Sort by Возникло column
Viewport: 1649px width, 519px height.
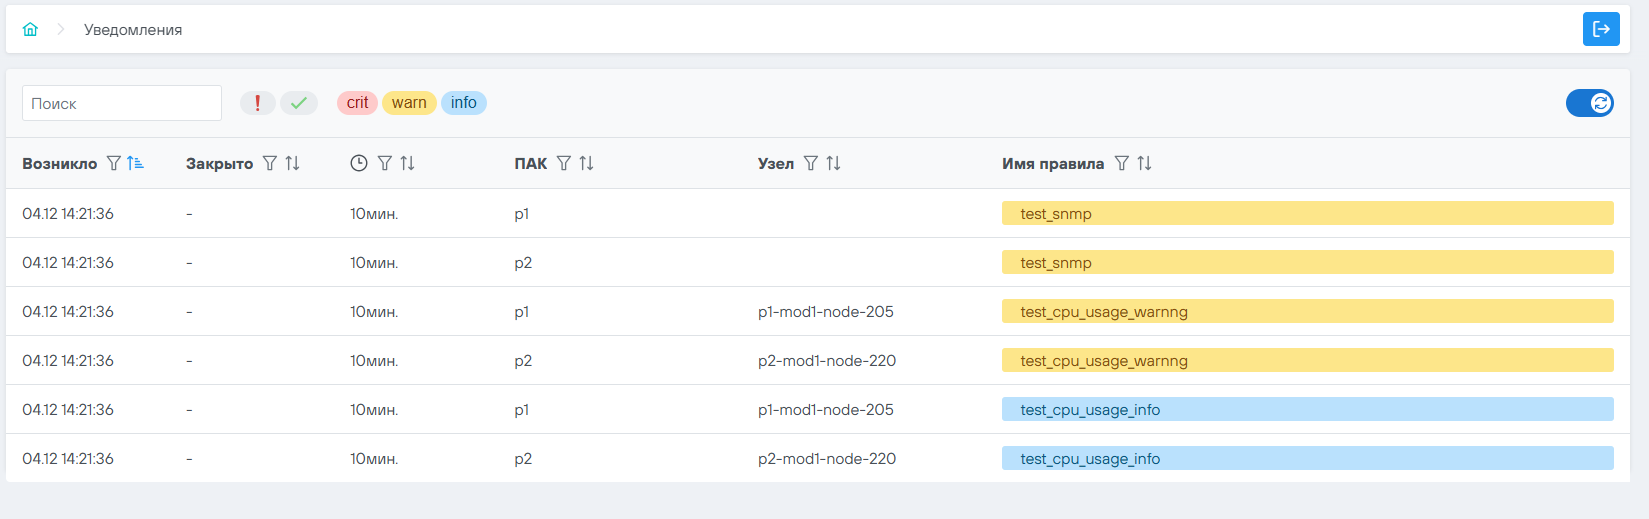135,163
